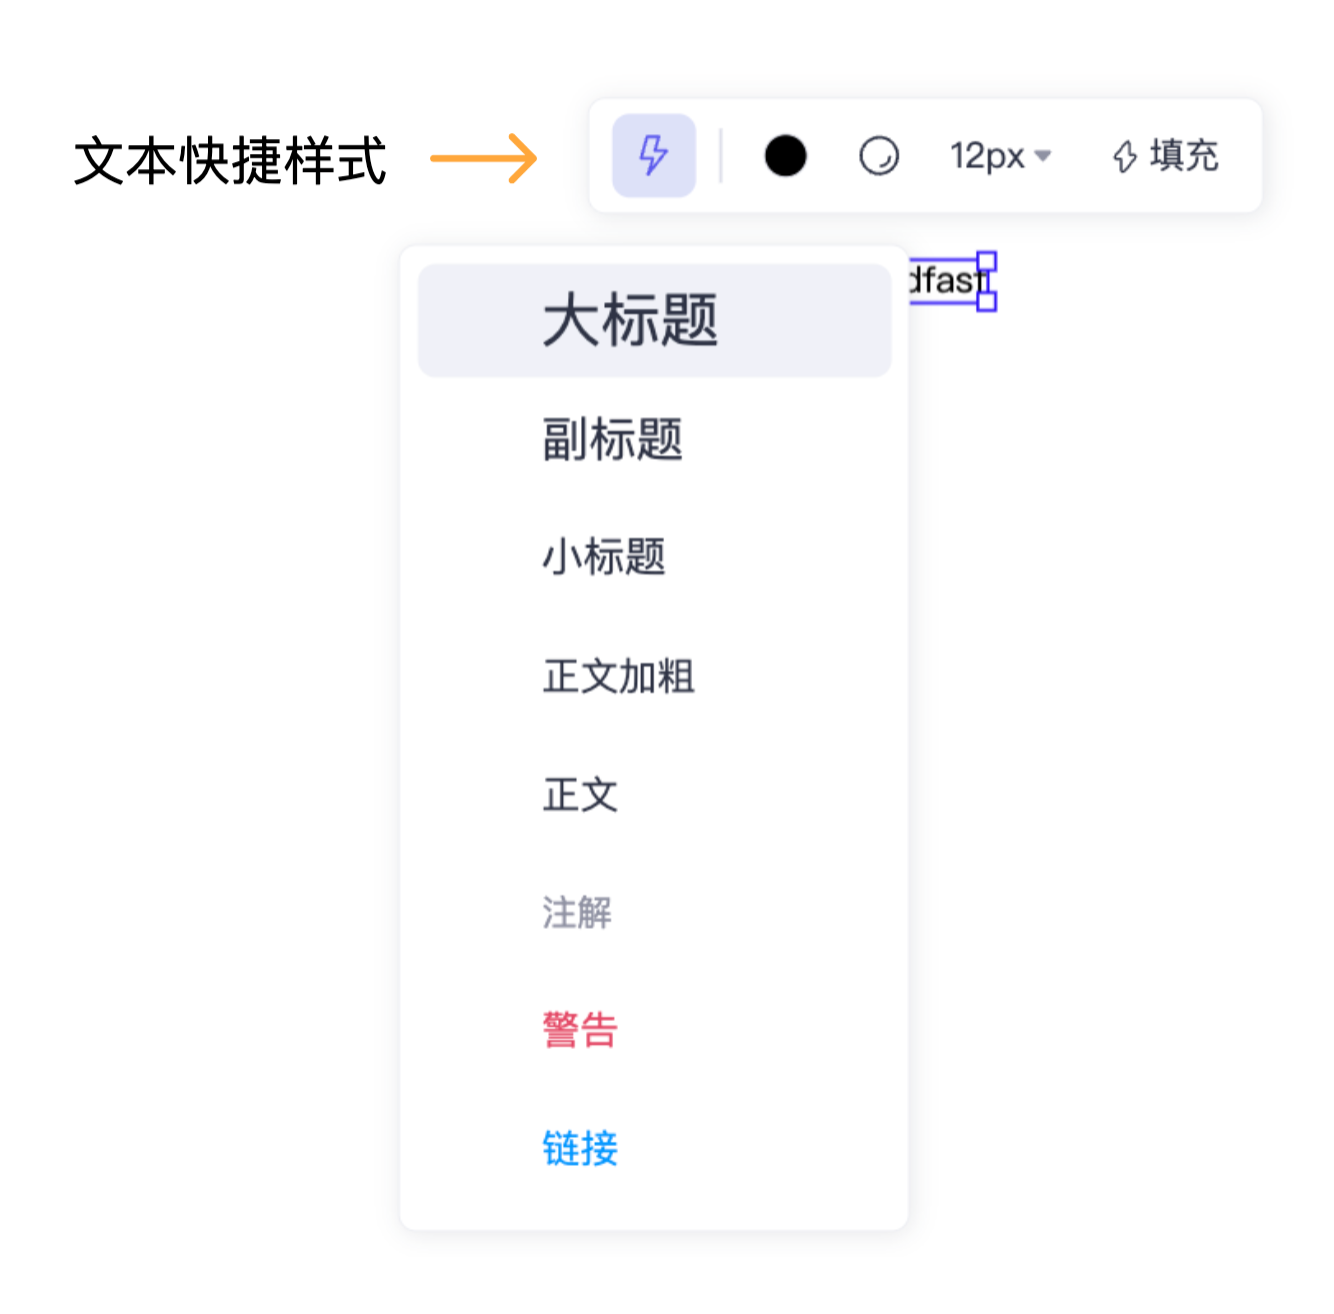The image size is (1334, 1314).
Task: Choose 副标题 subtitle style
Action: [612, 440]
